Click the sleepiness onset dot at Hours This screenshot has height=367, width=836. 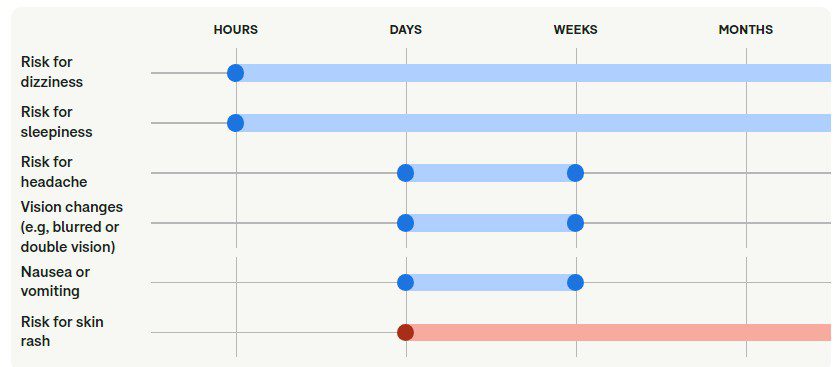[x=236, y=123]
